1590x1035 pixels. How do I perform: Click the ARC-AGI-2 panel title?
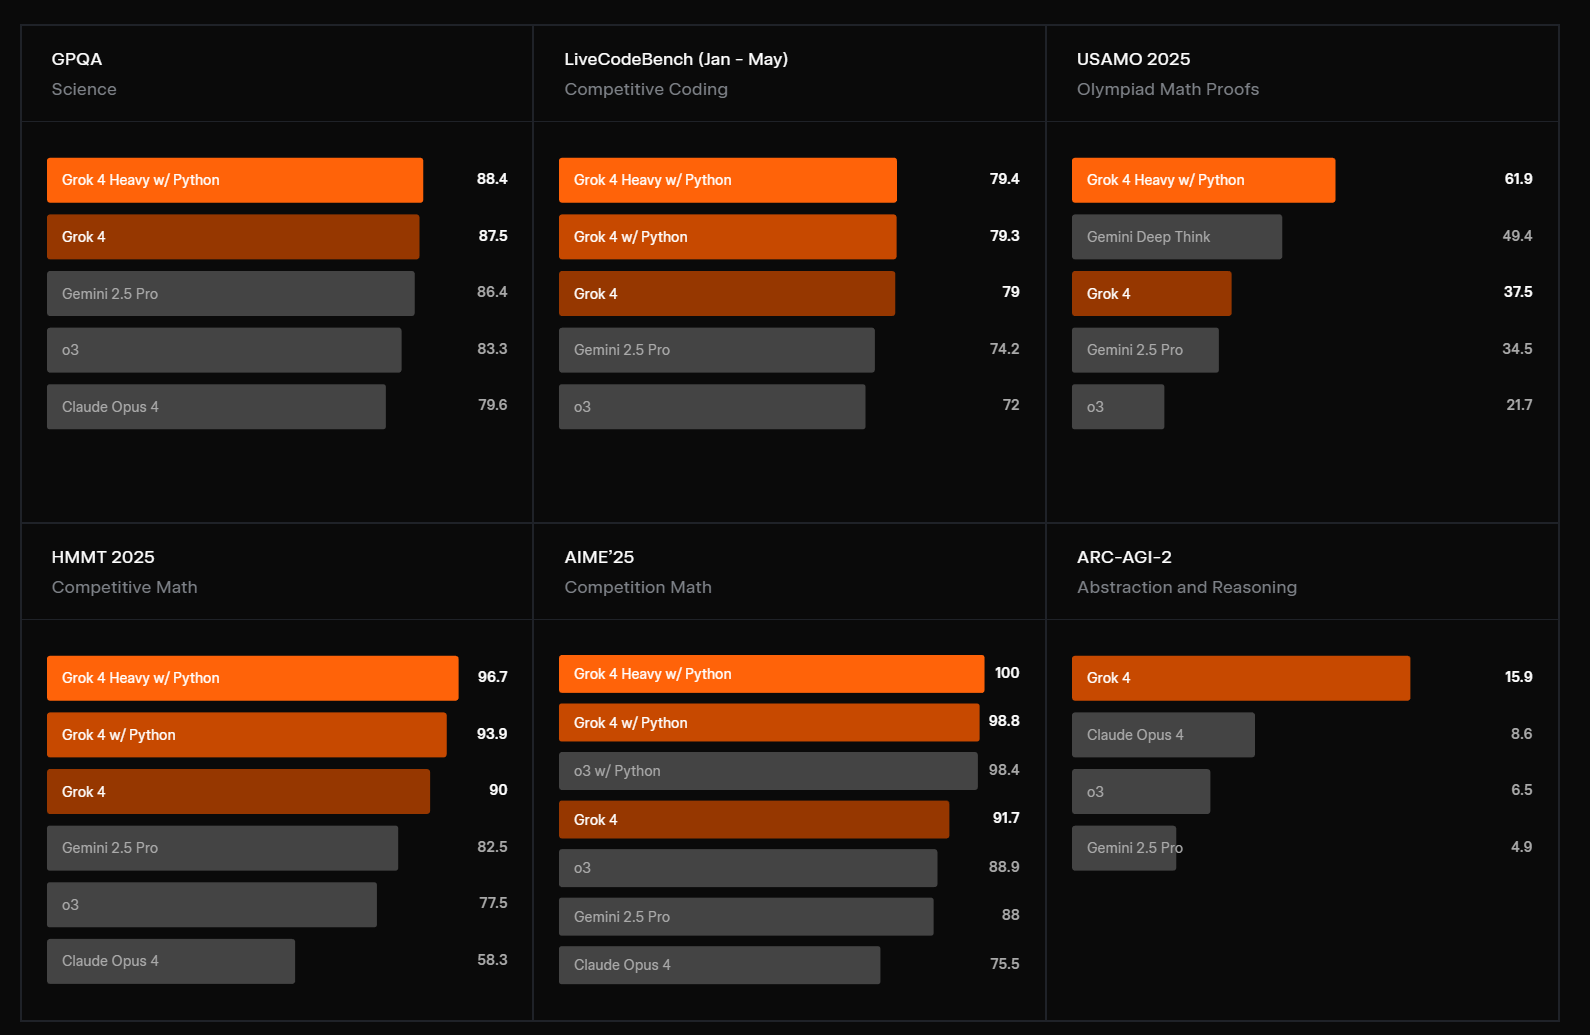click(1124, 557)
